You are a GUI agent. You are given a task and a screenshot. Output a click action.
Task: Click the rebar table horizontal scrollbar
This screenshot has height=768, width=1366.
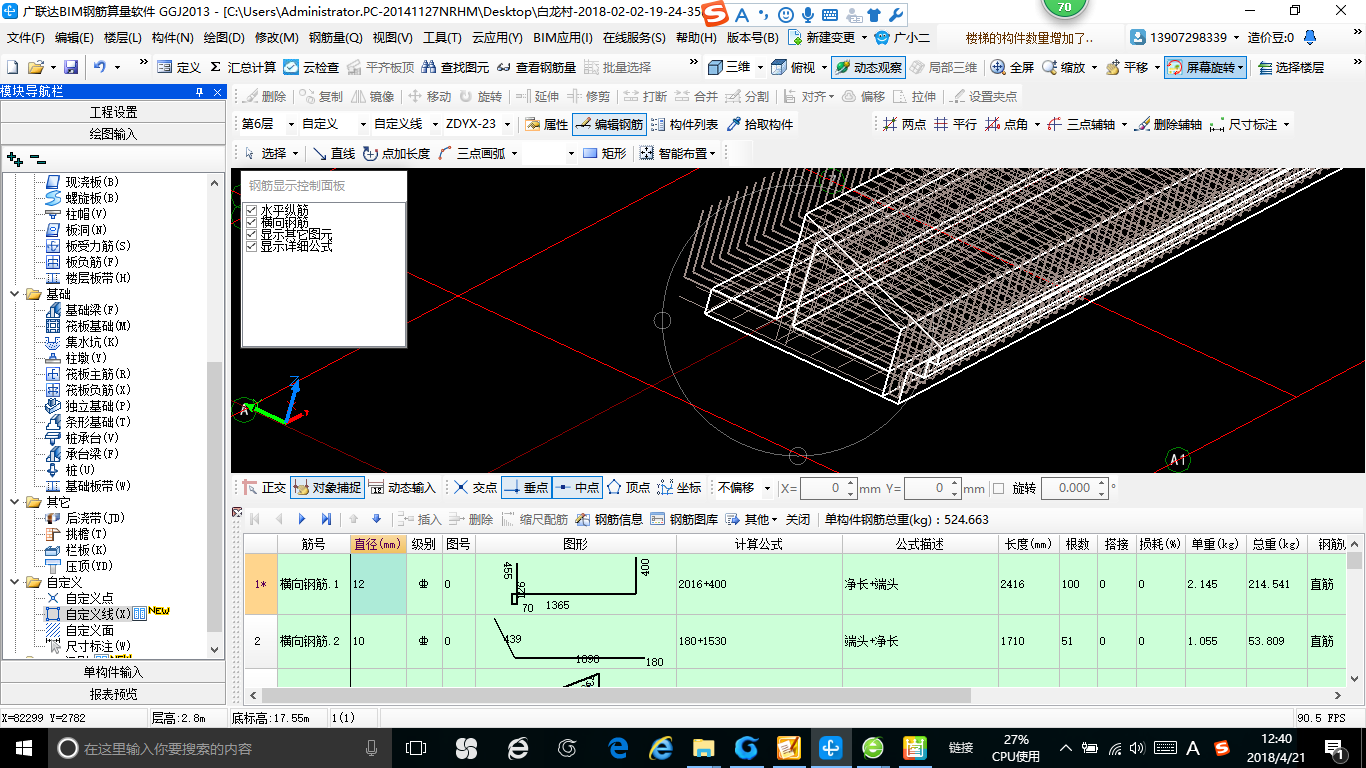[x=616, y=695]
